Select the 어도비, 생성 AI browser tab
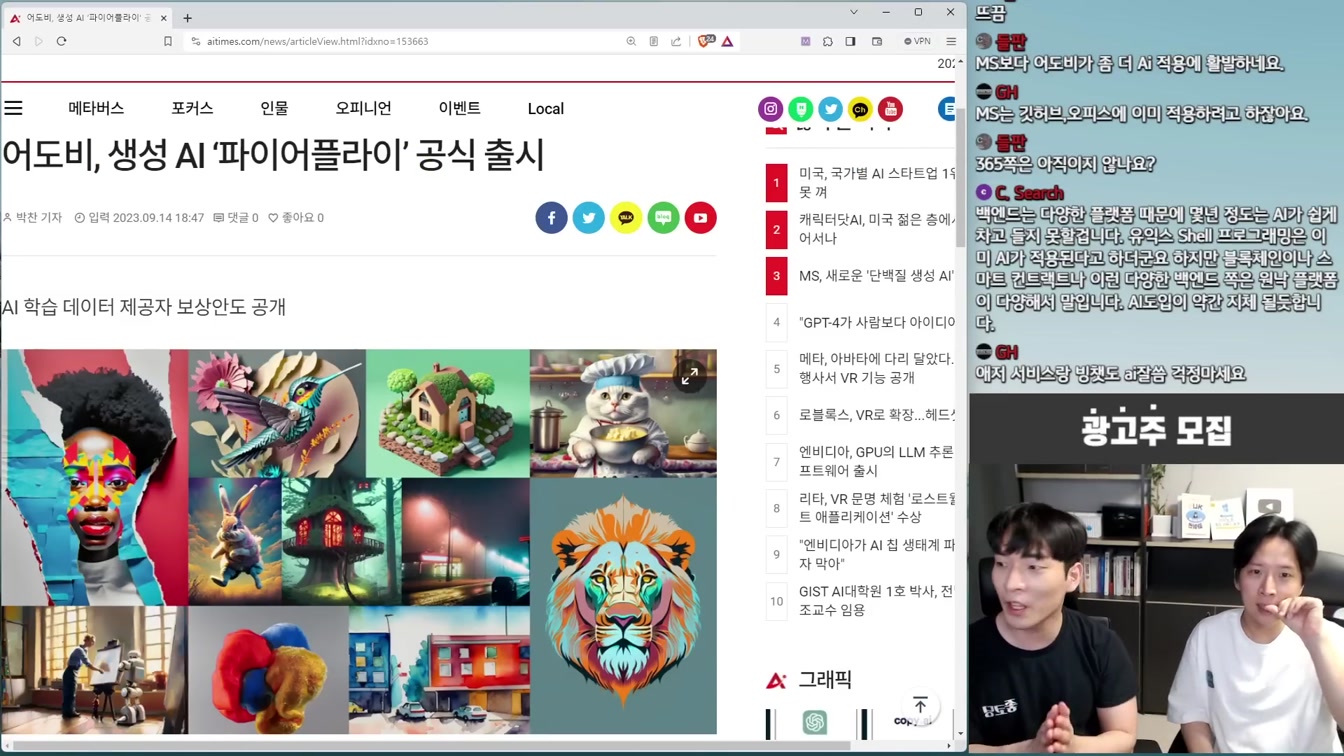Screen dimensions: 1344x756 point(88,17)
